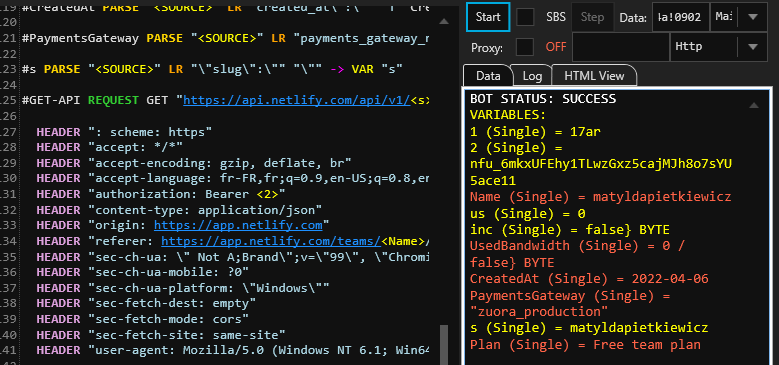Switch to the Data tab
The width and height of the screenshot is (779, 365).
[x=488, y=75]
